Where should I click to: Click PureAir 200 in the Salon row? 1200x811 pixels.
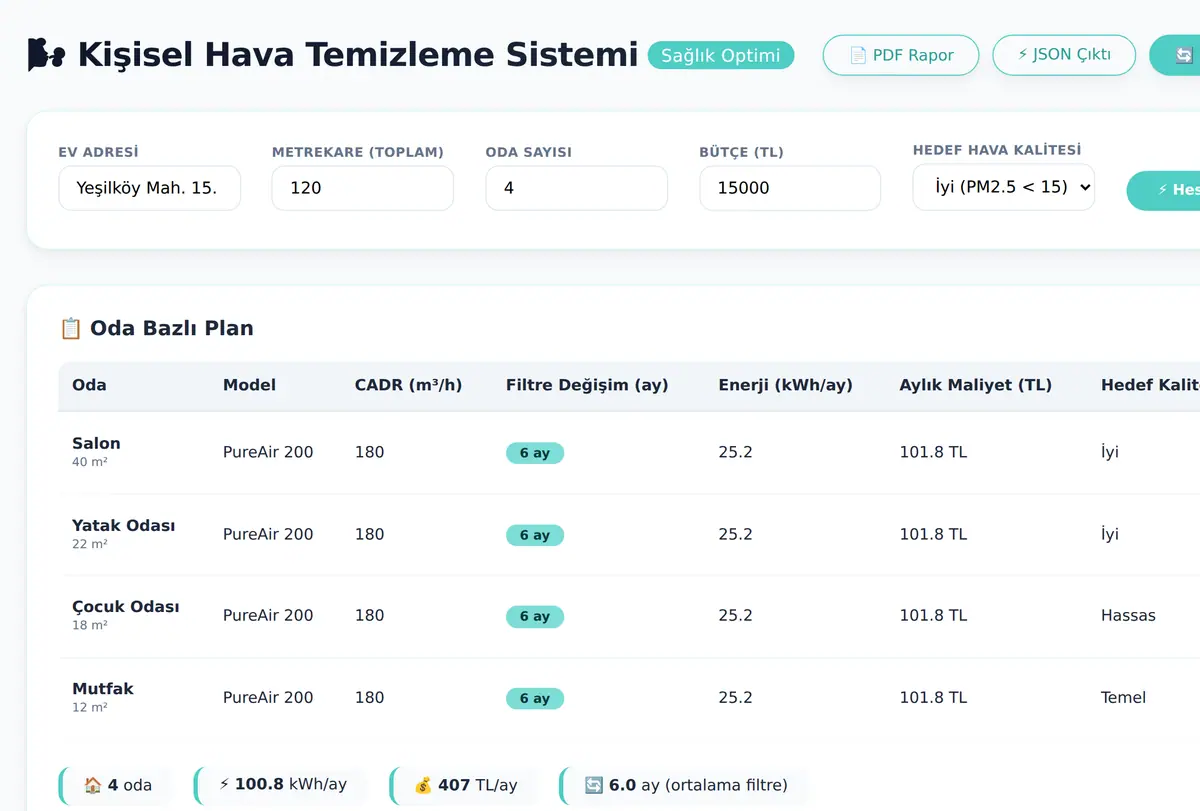click(x=268, y=452)
